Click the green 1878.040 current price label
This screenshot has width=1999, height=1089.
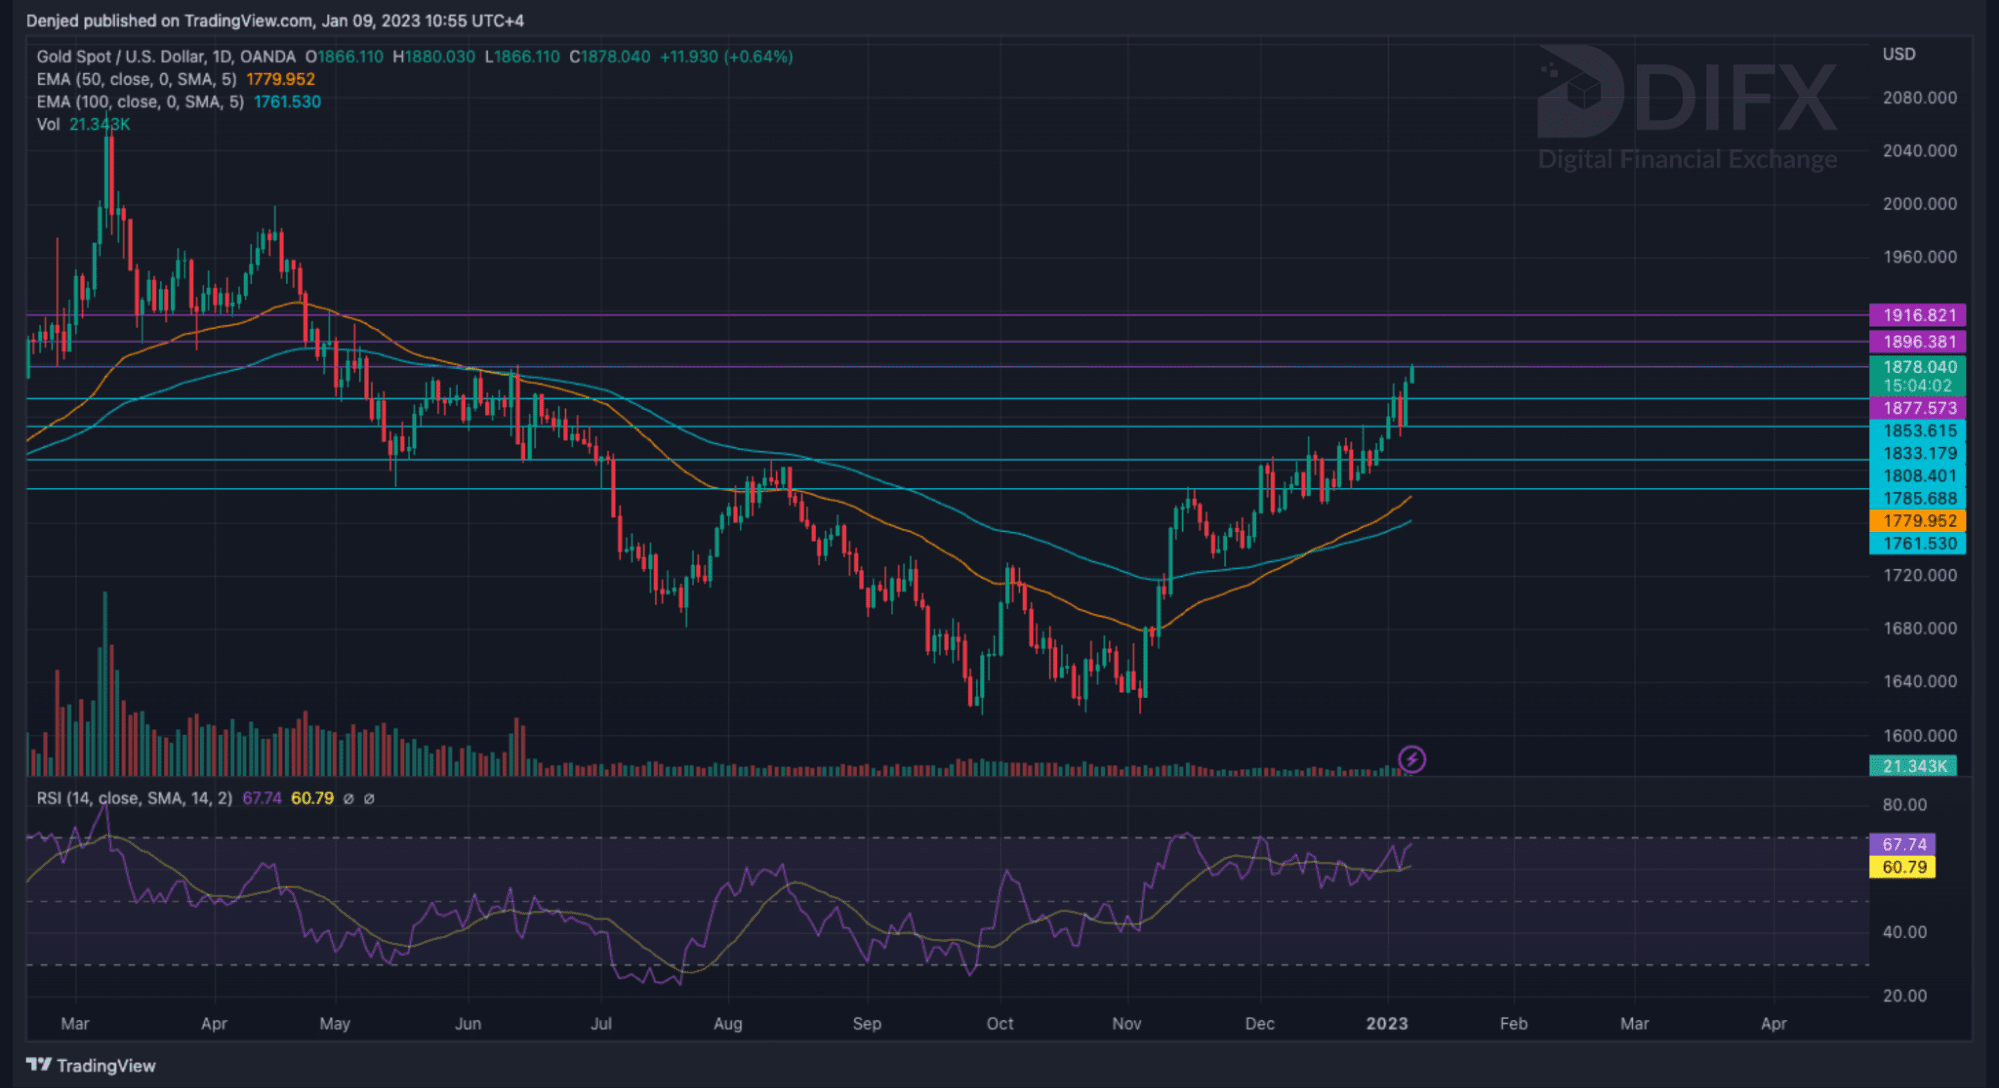(1917, 368)
